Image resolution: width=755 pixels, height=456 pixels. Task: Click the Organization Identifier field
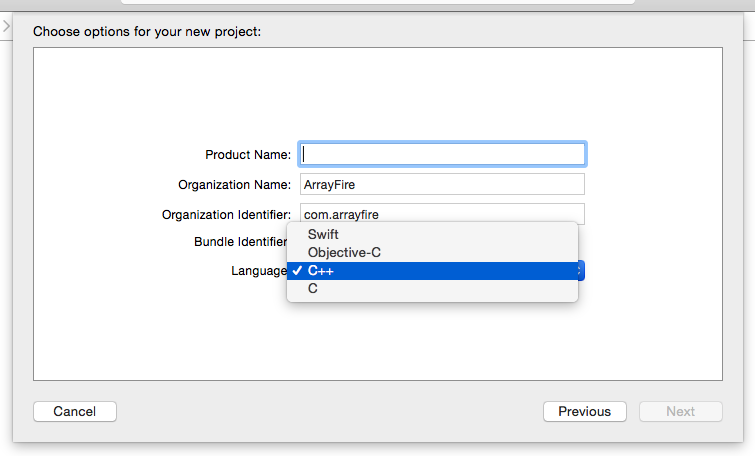point(442,213)
